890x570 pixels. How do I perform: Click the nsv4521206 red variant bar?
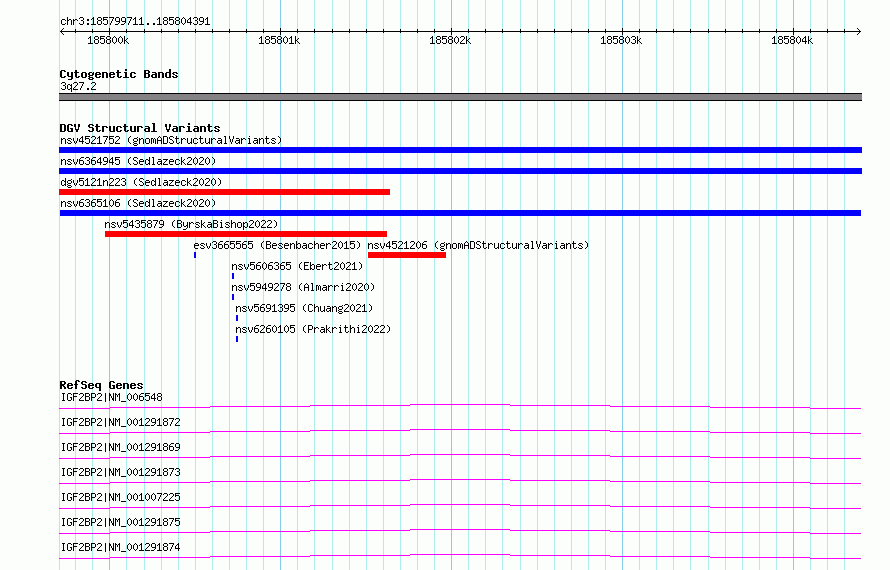pyautogui.click(x=407, y=255)
